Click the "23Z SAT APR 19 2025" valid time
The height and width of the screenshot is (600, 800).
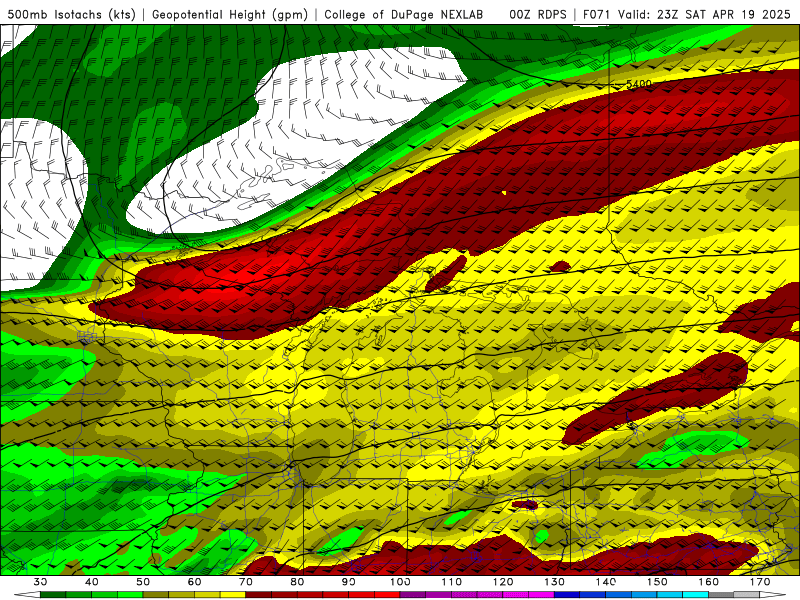point(723,15)
